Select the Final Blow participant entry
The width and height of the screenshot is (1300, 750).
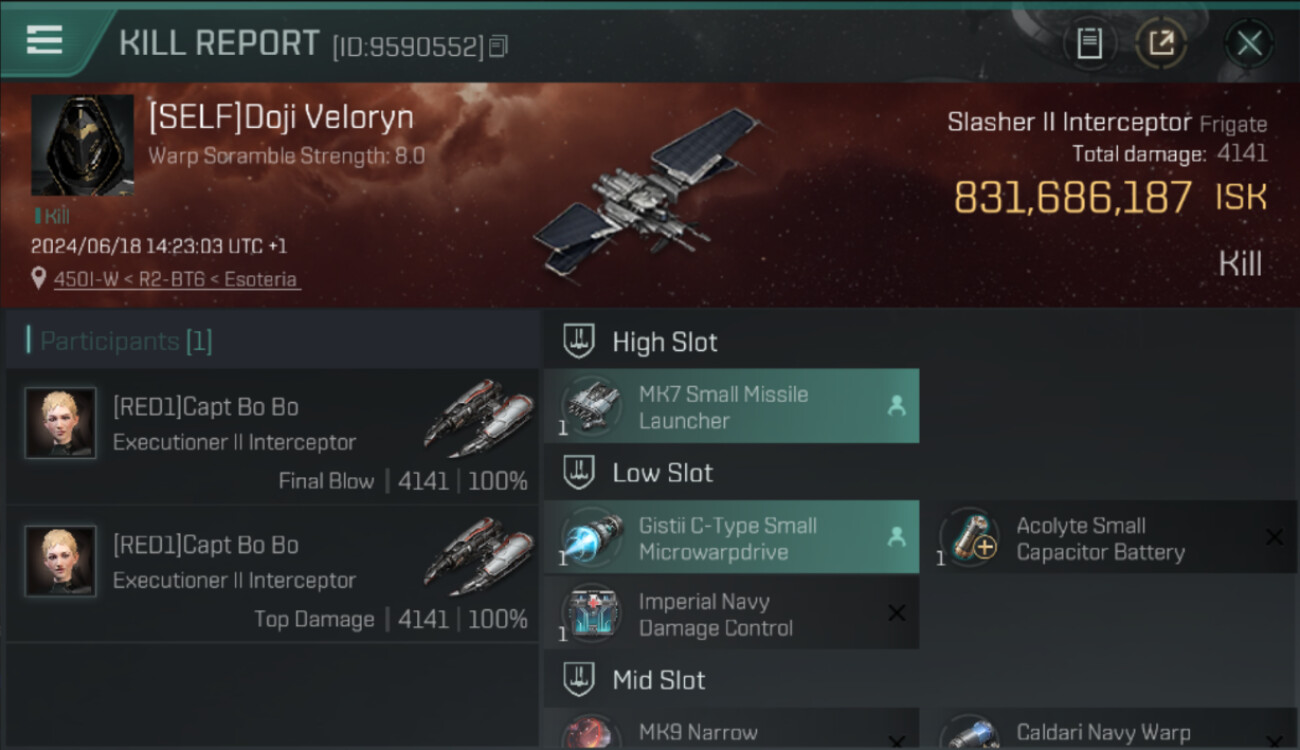pyautogui.click(x=272, y=437)
